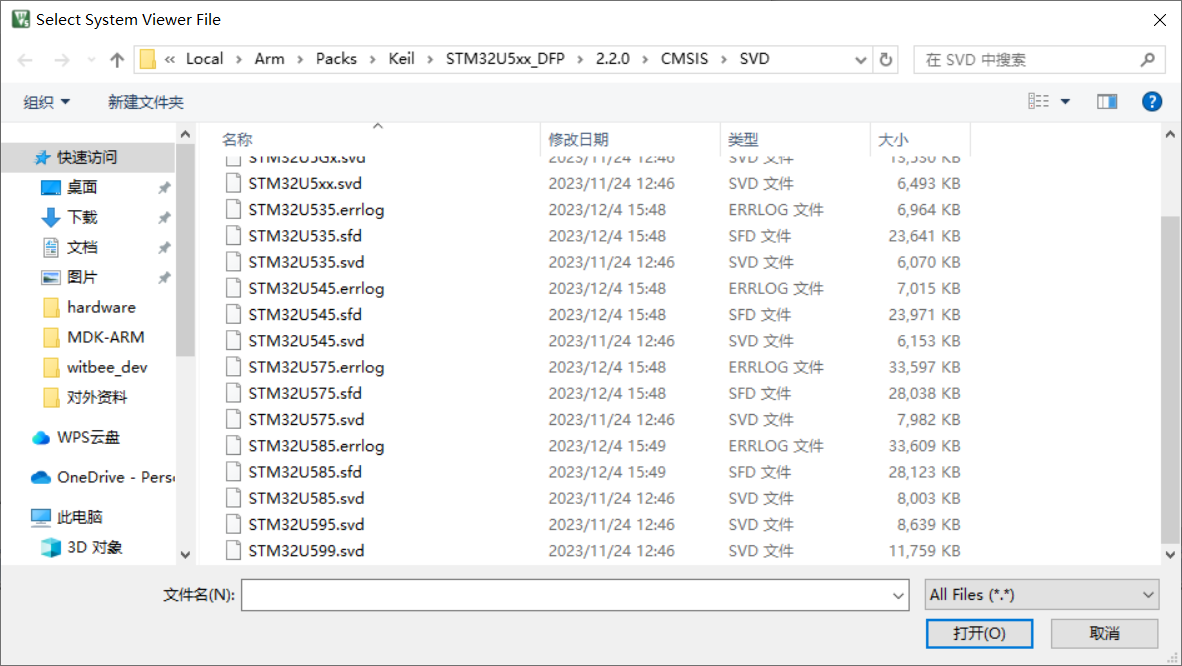
Task: Navigate to Keil via the breadcrumb
Action: (x=401, y=59)
